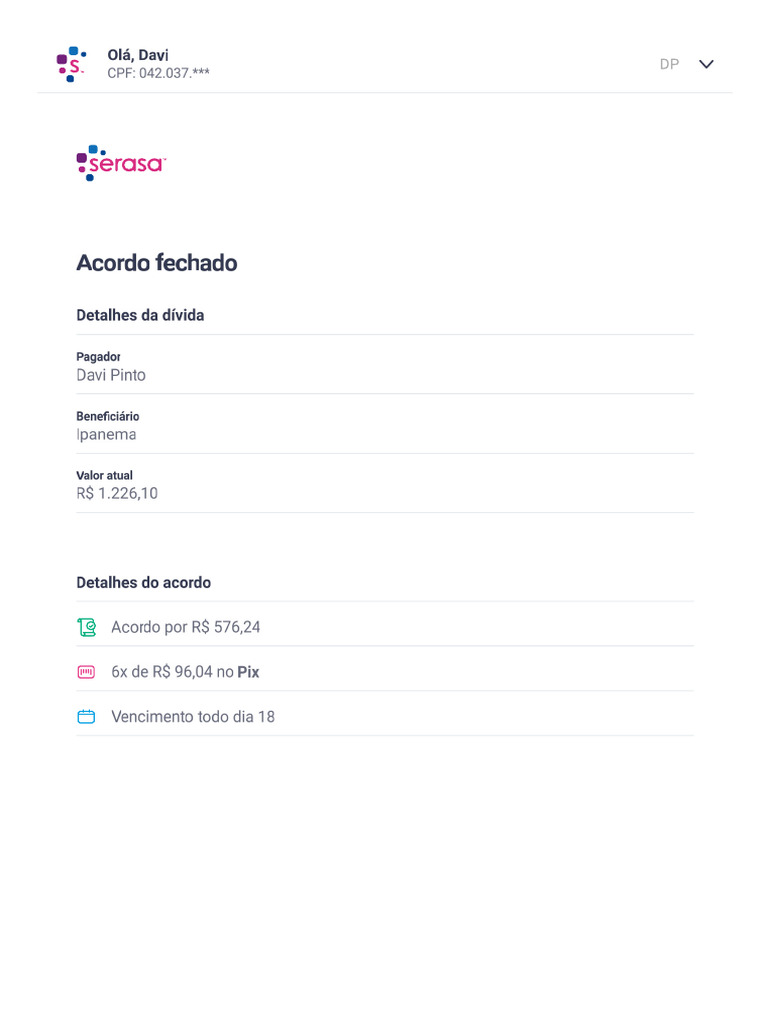Click the DP profile initials
Screen dimensions: 768x1024
tap(669, 64)
